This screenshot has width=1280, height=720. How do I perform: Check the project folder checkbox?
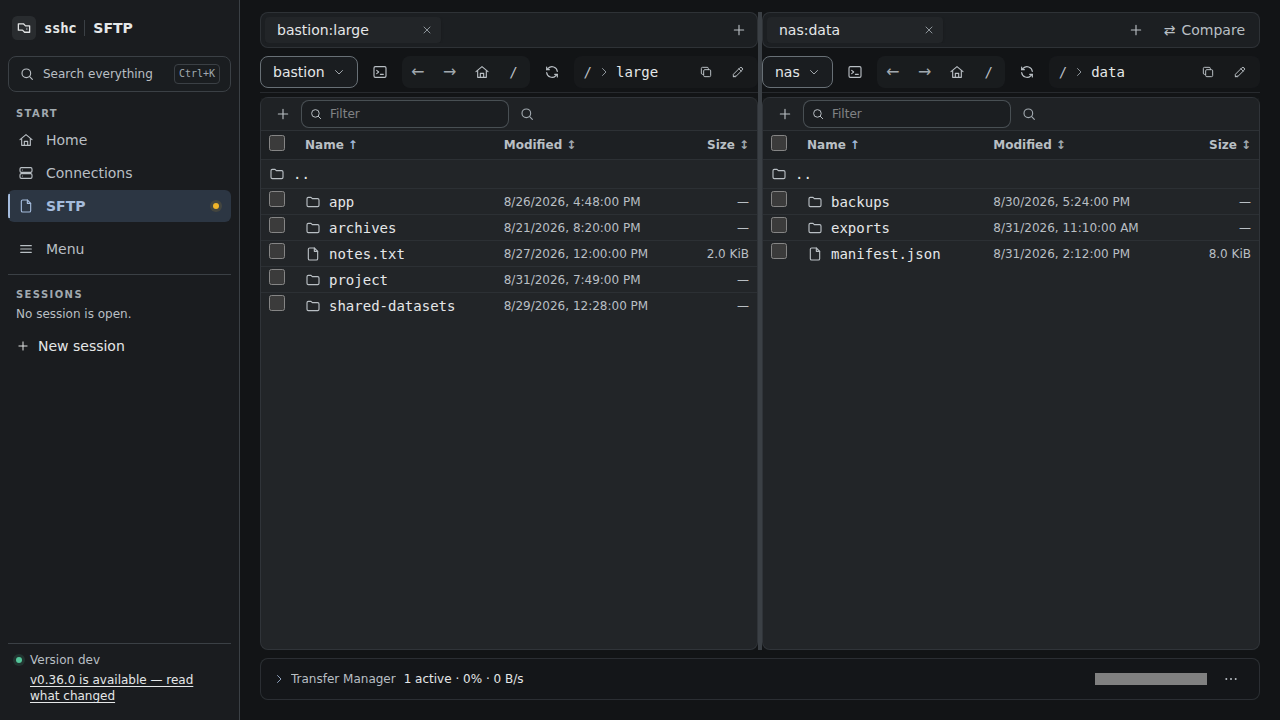click(277, 277)
